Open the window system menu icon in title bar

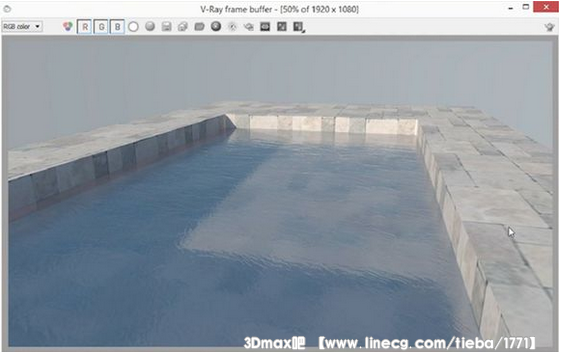pos(7,9)
